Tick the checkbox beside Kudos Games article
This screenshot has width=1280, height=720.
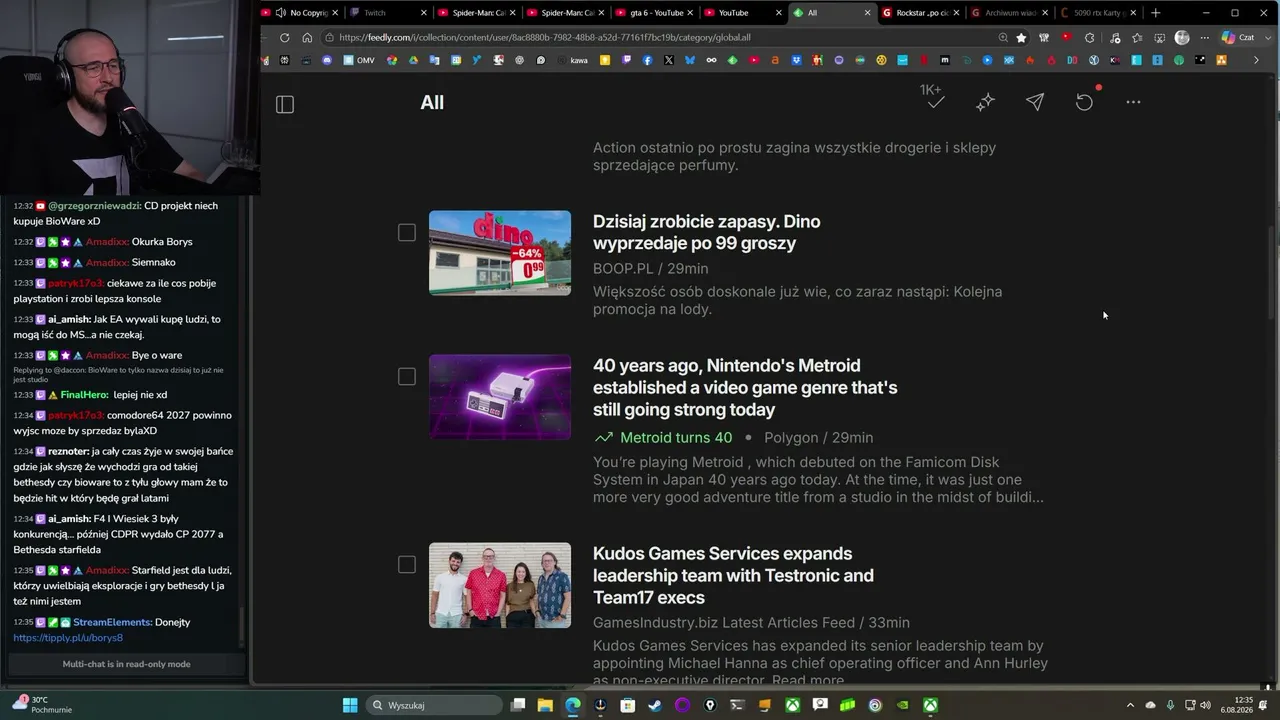click(x=407, y=564)
